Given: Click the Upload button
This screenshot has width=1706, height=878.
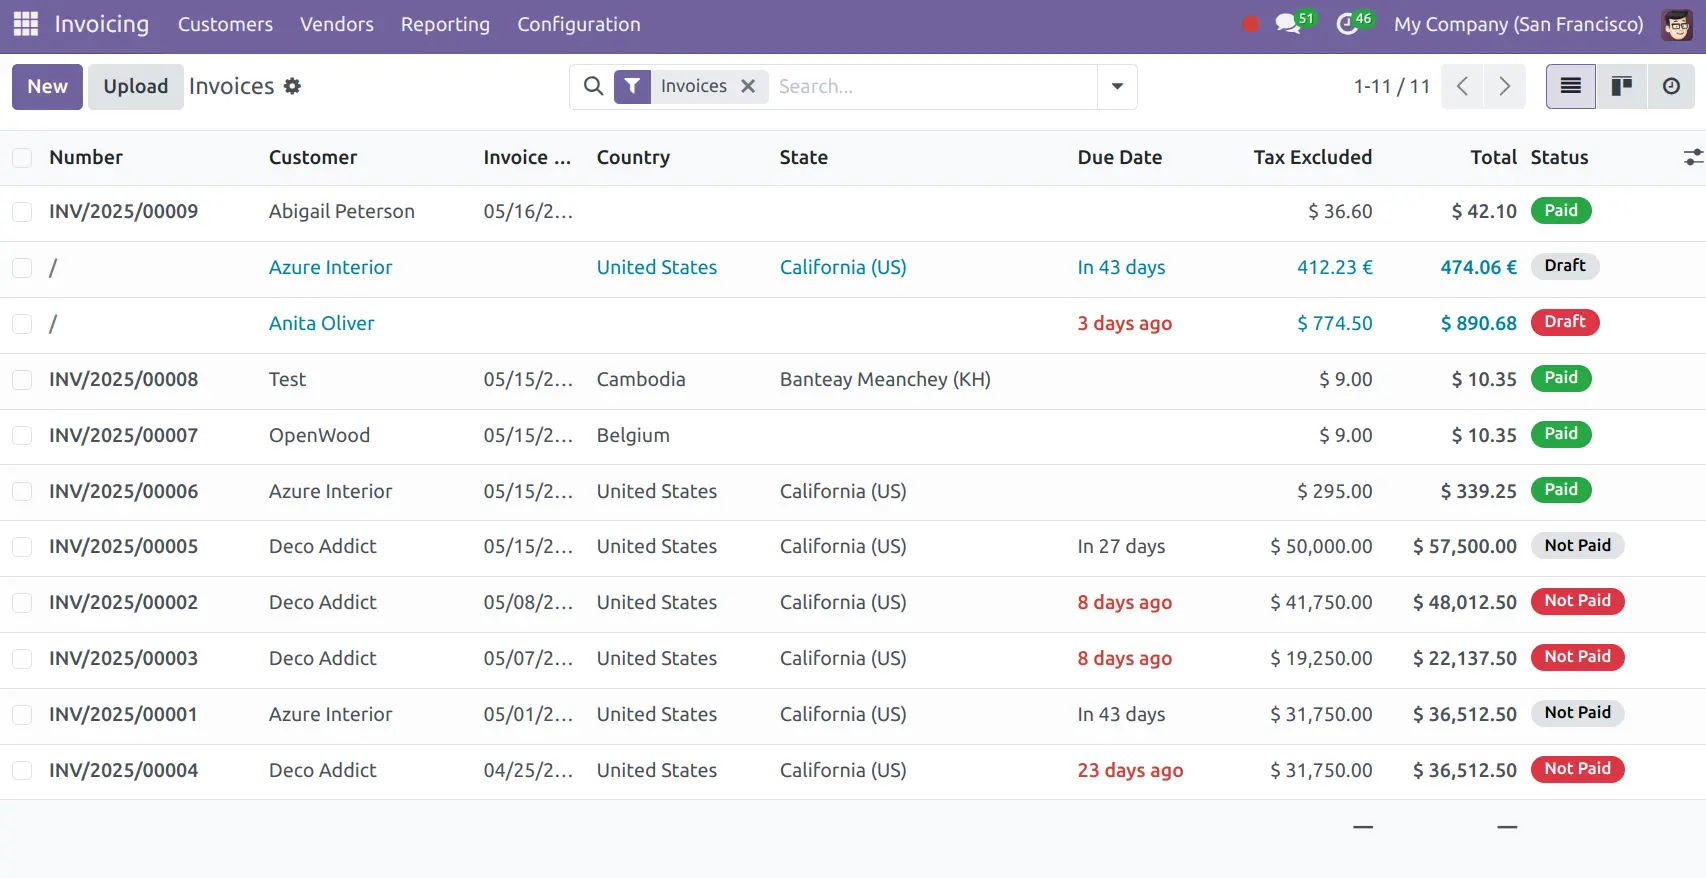Looking at the screenshot, I should (136, 86).
